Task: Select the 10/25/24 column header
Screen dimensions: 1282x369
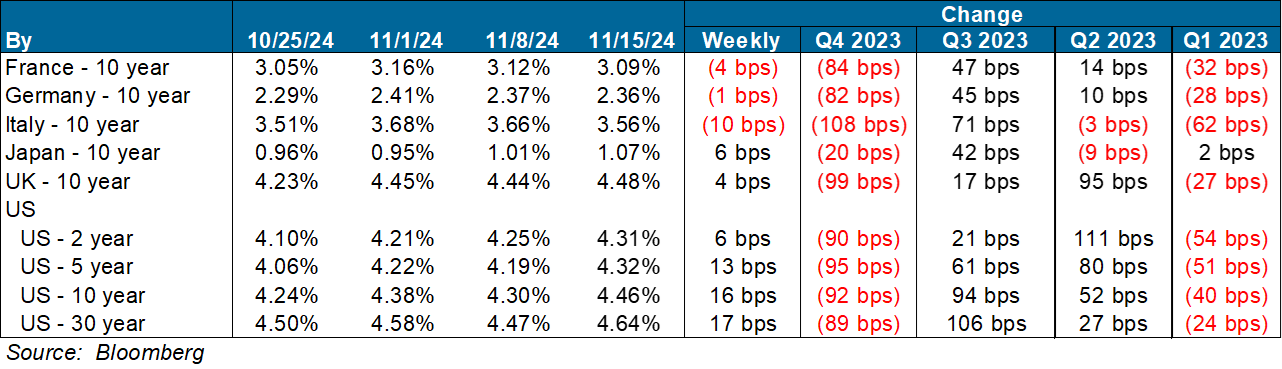Action: coord(289,40)
